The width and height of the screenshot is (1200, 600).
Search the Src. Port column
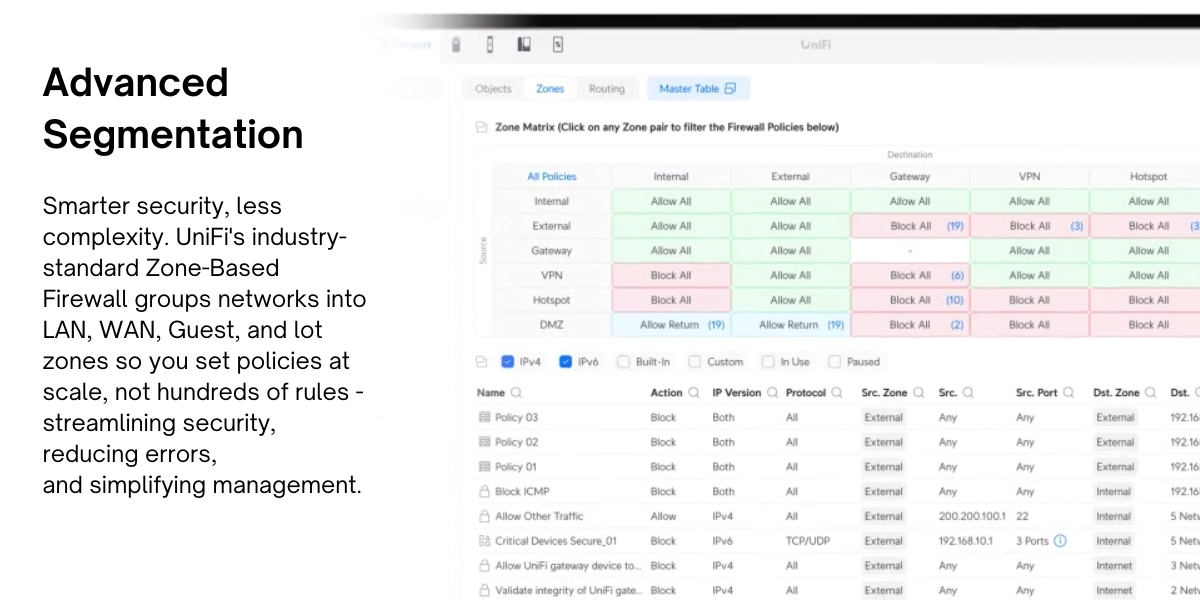tap(1069, 393)
